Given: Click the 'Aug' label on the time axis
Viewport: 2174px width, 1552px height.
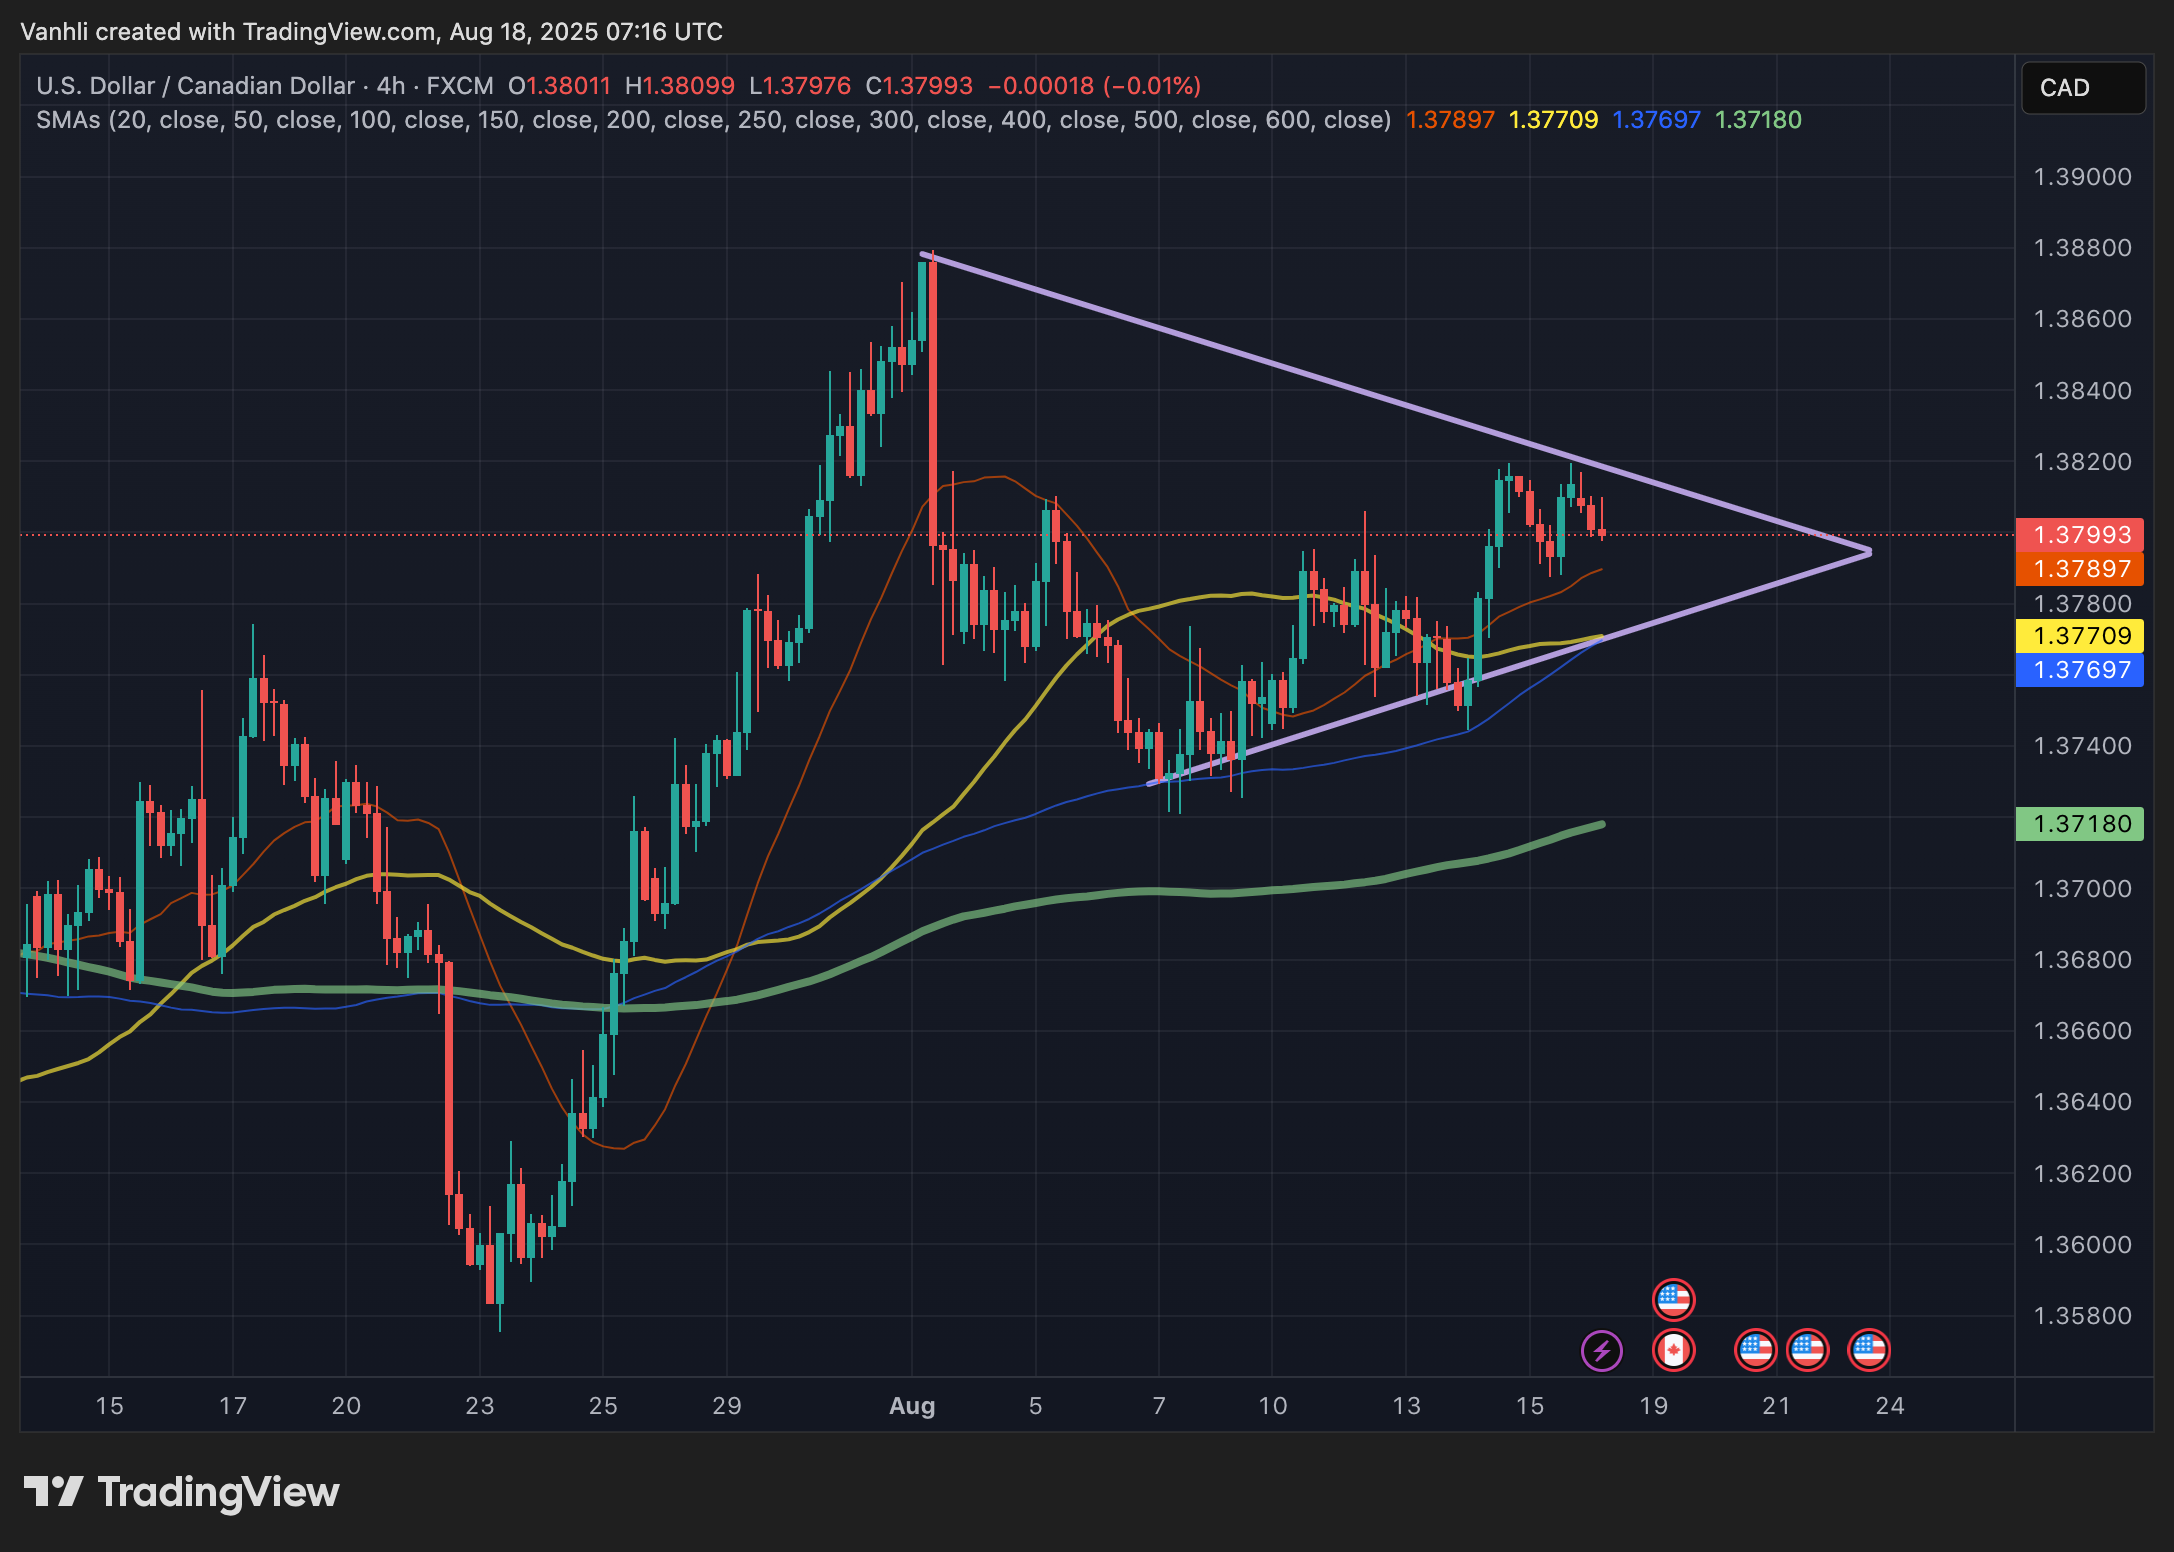Looking at the screenshot, I should tap(912, 1406).
